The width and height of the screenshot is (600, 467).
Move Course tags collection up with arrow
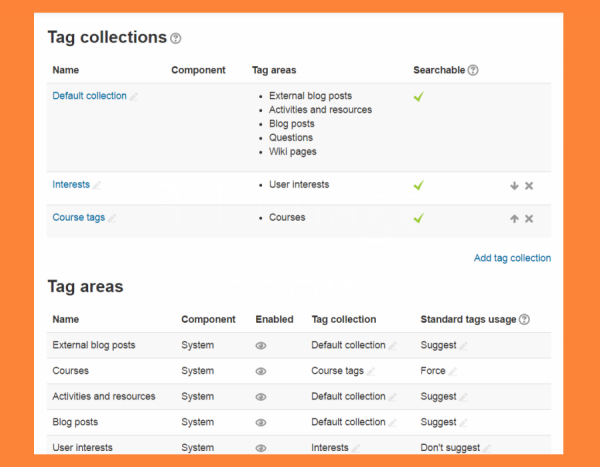pyautogui.click(x=514, y=219)
